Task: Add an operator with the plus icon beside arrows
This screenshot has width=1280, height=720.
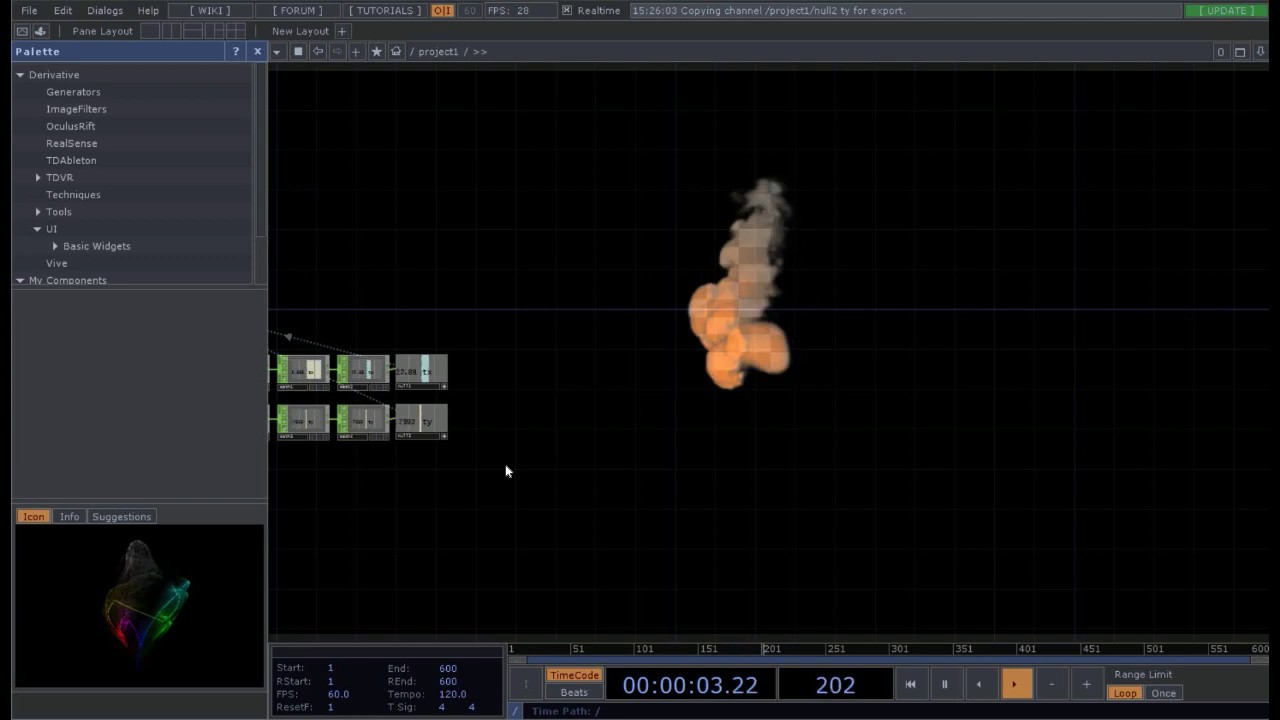Action: click(356, 51)
